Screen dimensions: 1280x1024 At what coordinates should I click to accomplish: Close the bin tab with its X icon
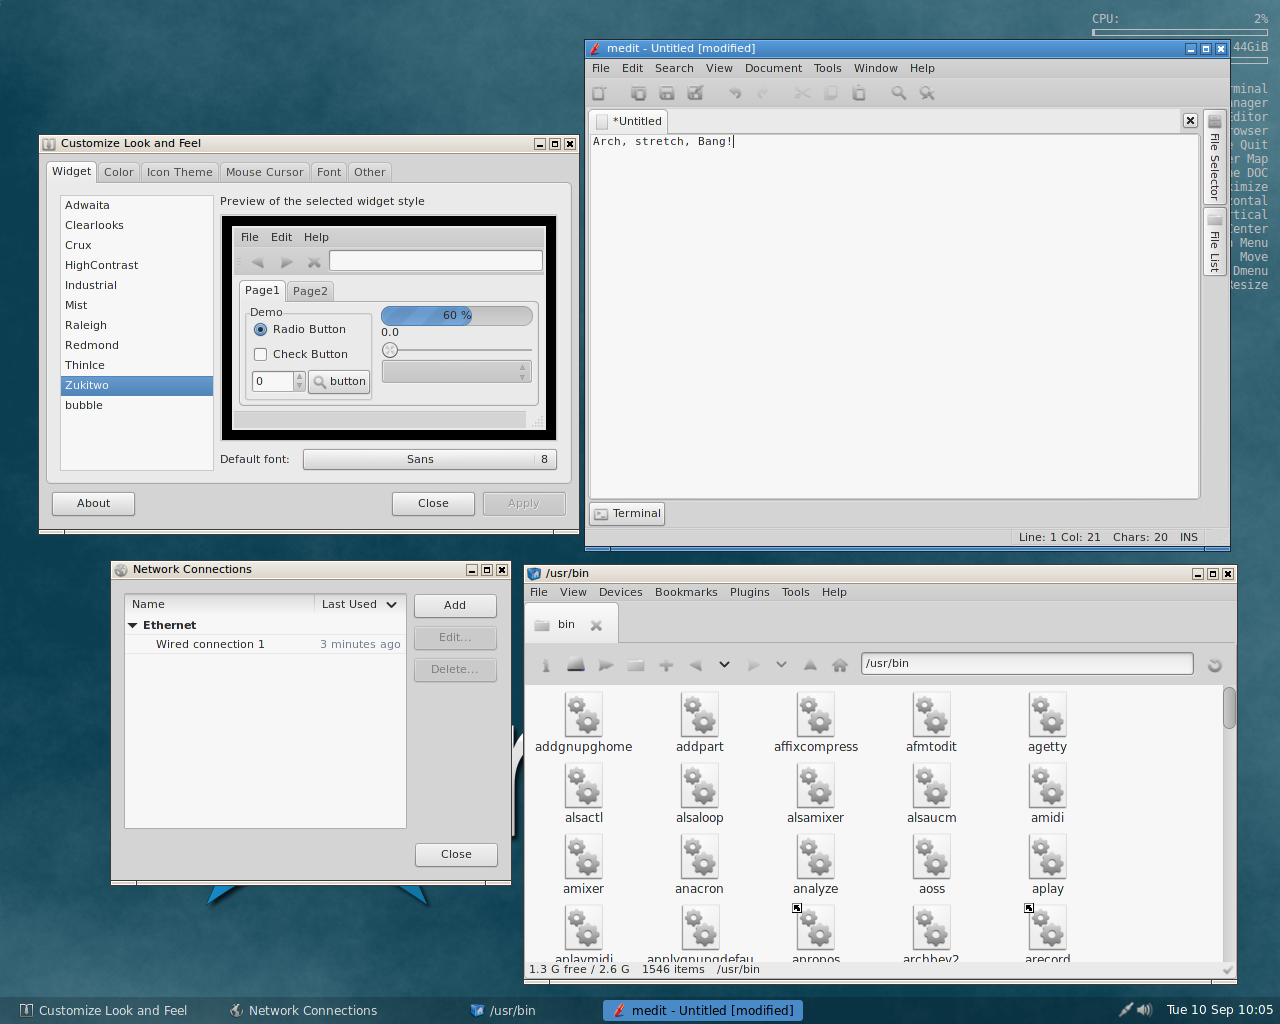click(x=596, y=625)
